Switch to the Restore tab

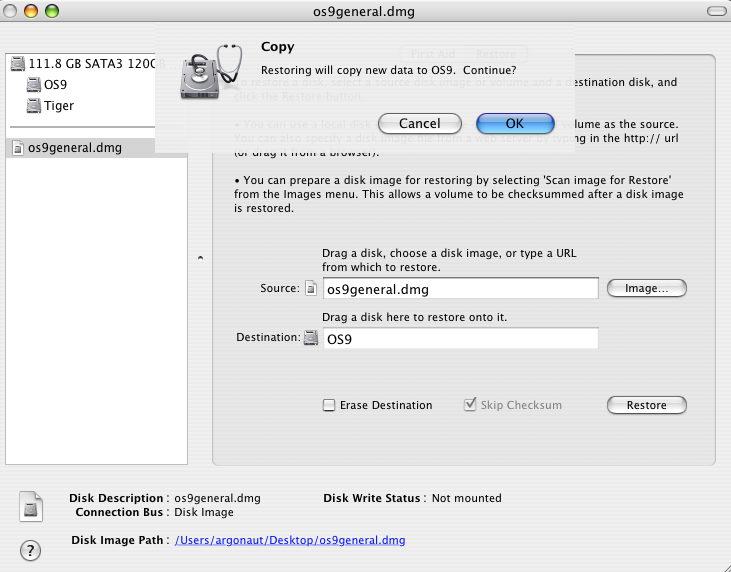point(496,54)
